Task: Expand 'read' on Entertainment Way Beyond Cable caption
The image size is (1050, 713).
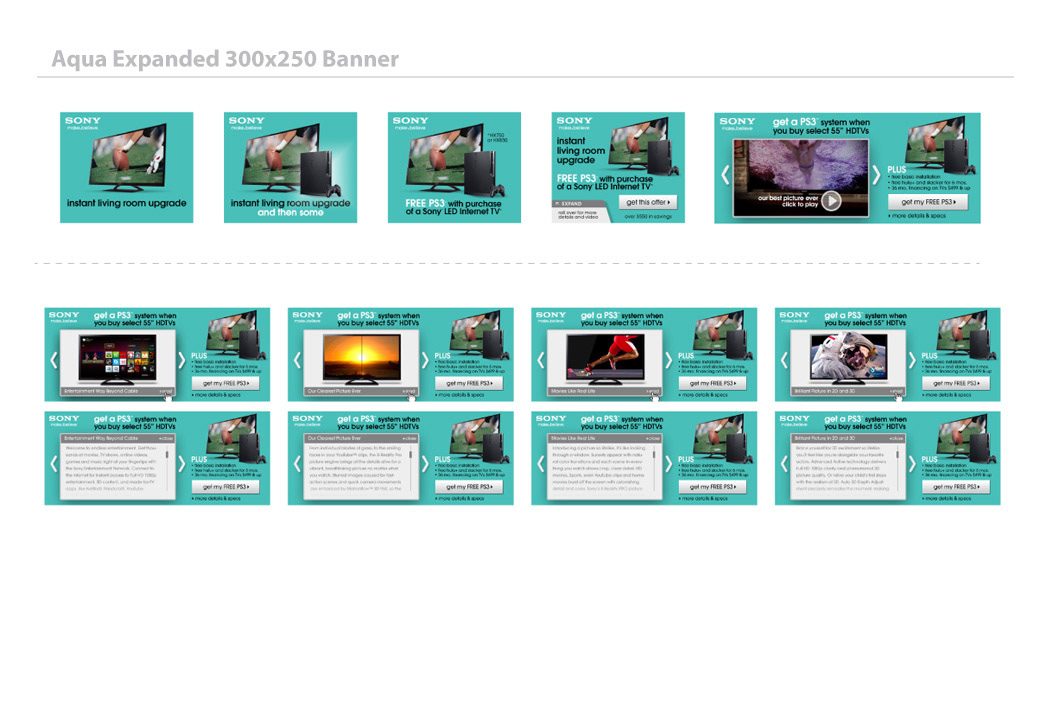Action: pos(165,391)
